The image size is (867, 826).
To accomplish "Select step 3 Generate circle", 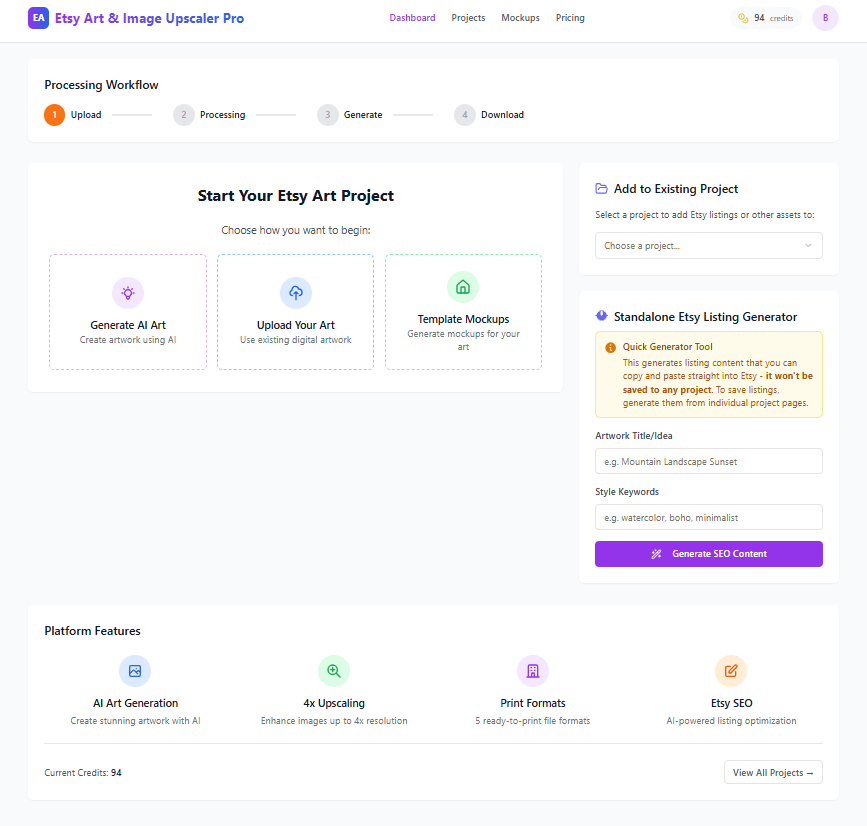I will point(327,115).
